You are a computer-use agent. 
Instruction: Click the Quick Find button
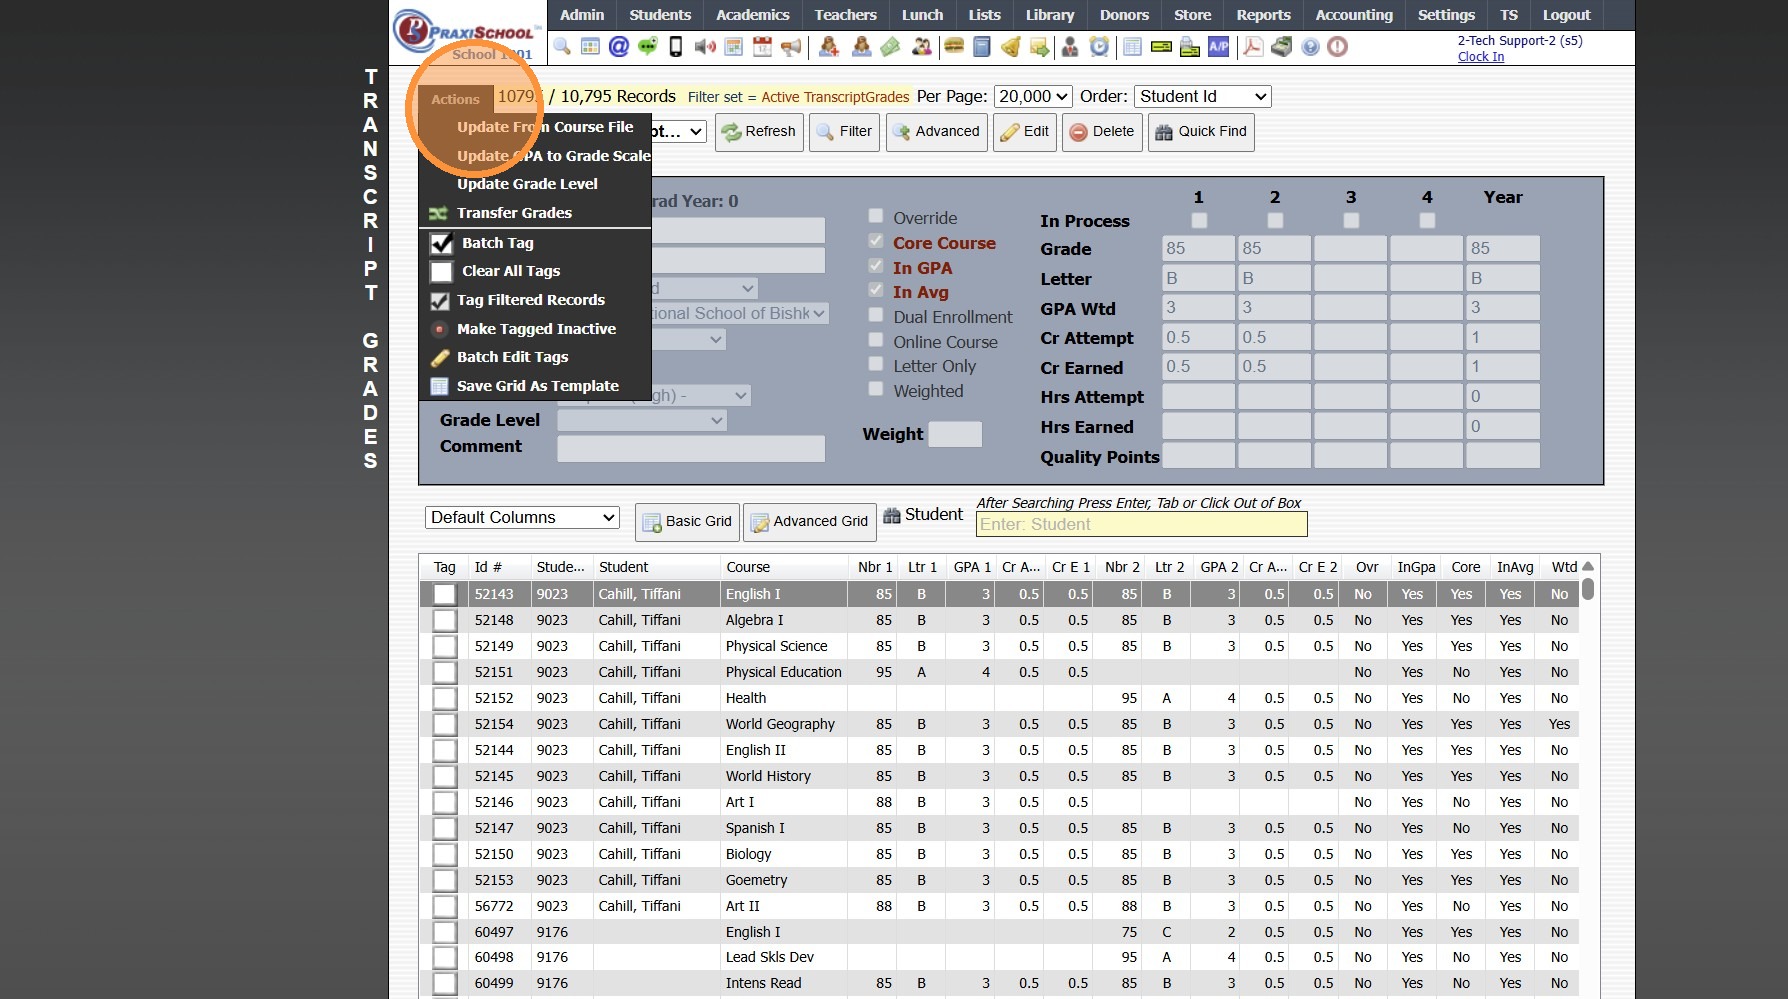(x=1200, y=132)
